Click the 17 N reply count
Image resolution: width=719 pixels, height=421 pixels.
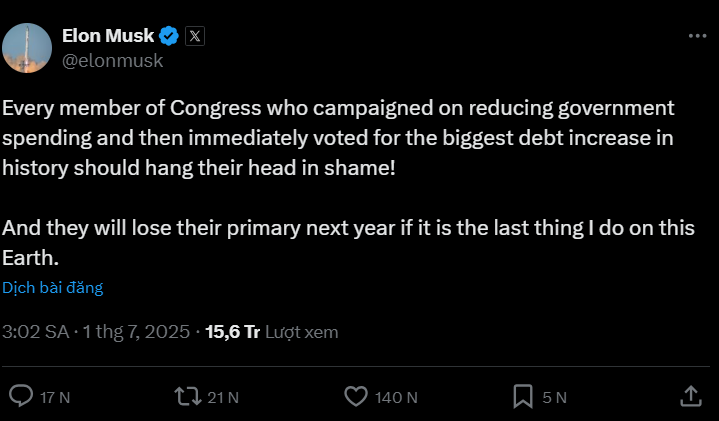[x=55, y=397]
